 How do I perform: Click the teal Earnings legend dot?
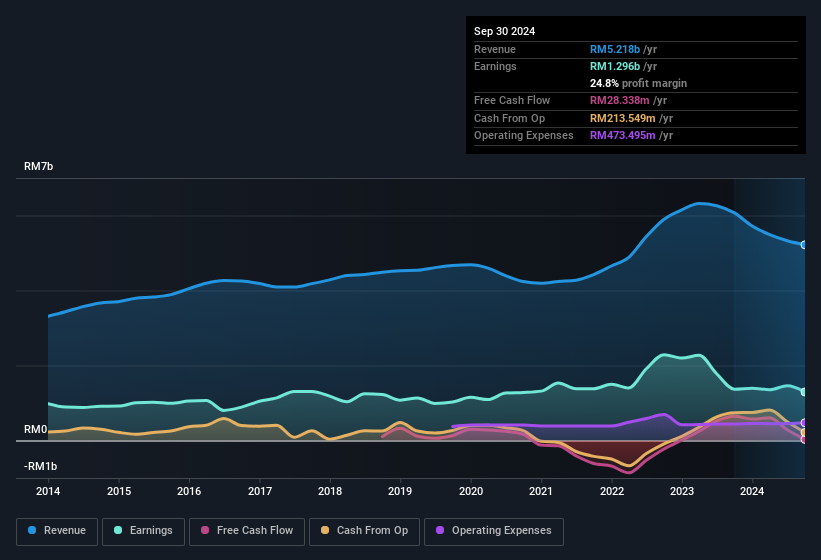pyautogui.click(x=118, y=530)
